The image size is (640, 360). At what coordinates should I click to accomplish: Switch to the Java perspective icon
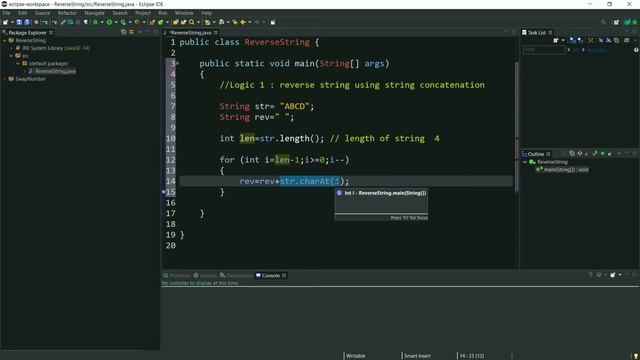point(627,22)
